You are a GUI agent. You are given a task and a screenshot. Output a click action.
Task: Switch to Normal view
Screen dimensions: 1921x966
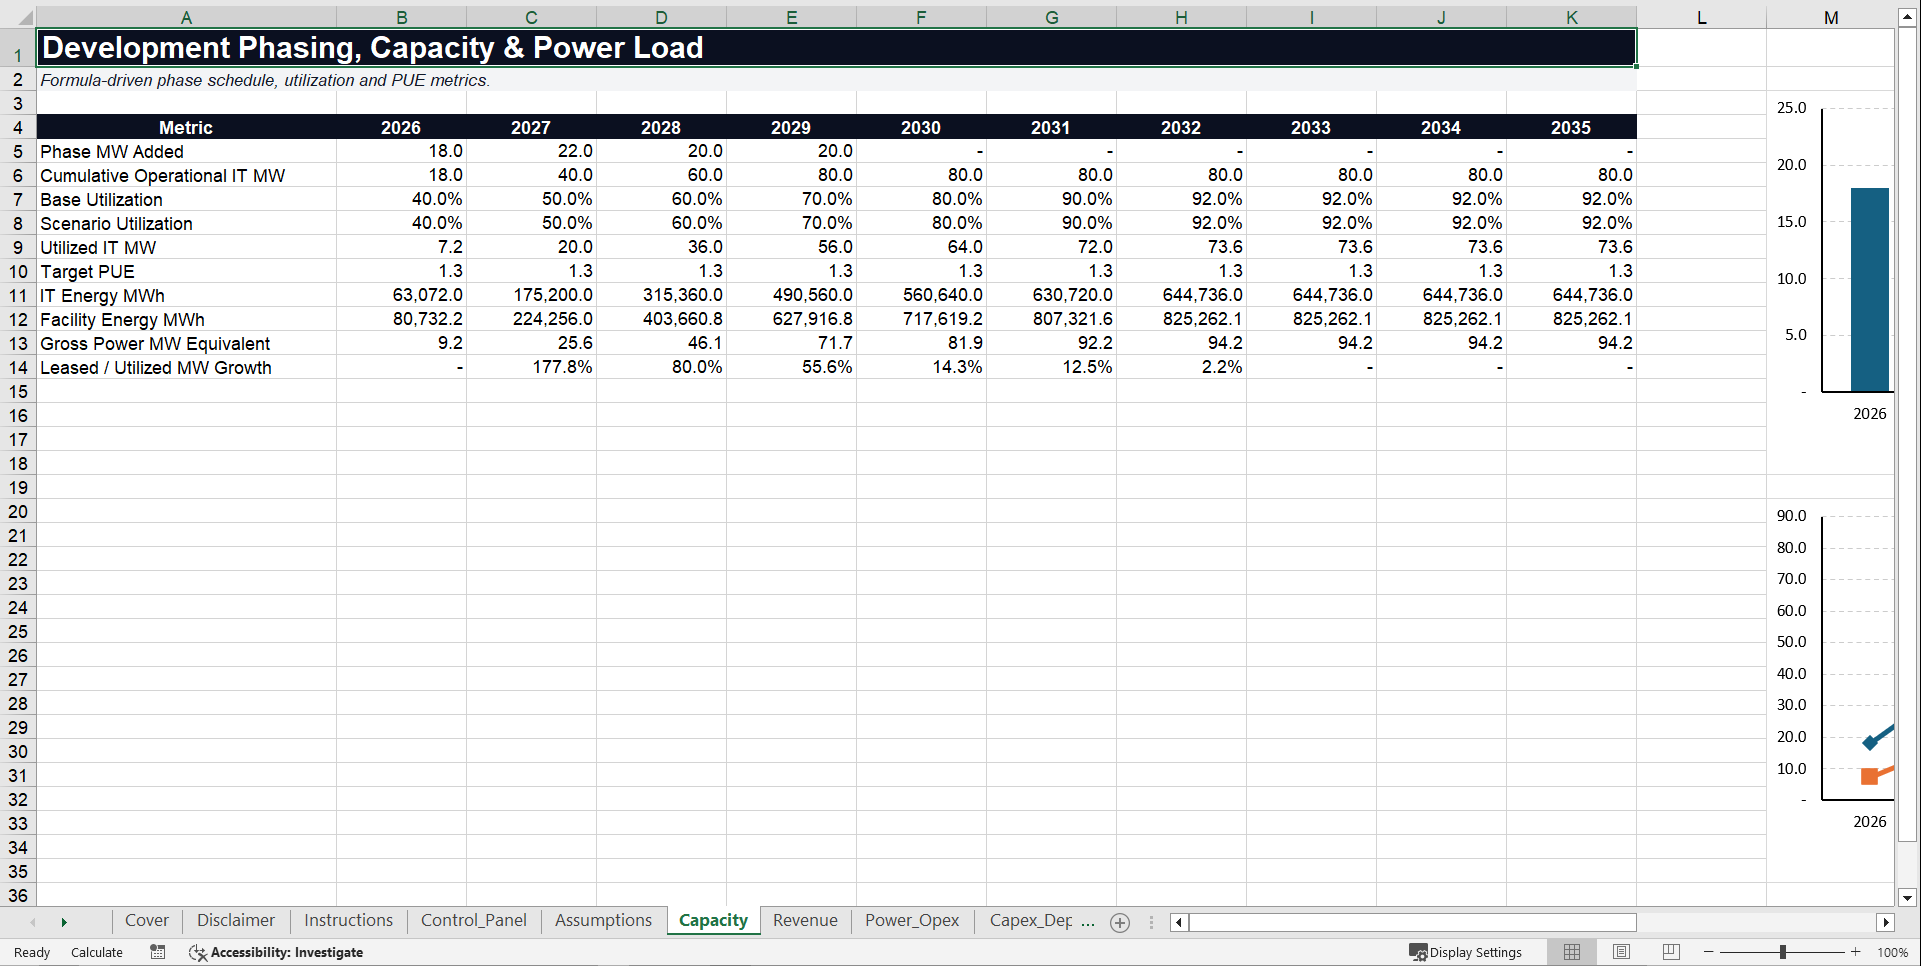1572,952
